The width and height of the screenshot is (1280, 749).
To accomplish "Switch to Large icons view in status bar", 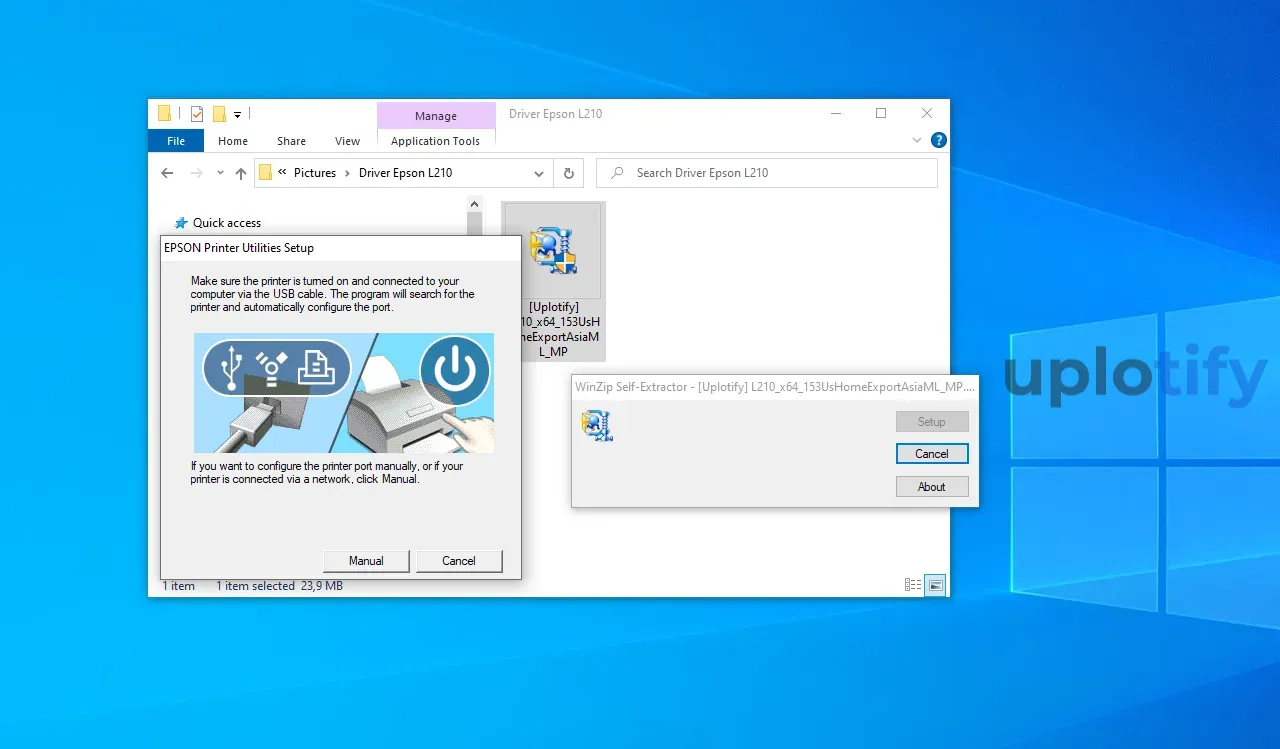I will (x=935, y=586).
